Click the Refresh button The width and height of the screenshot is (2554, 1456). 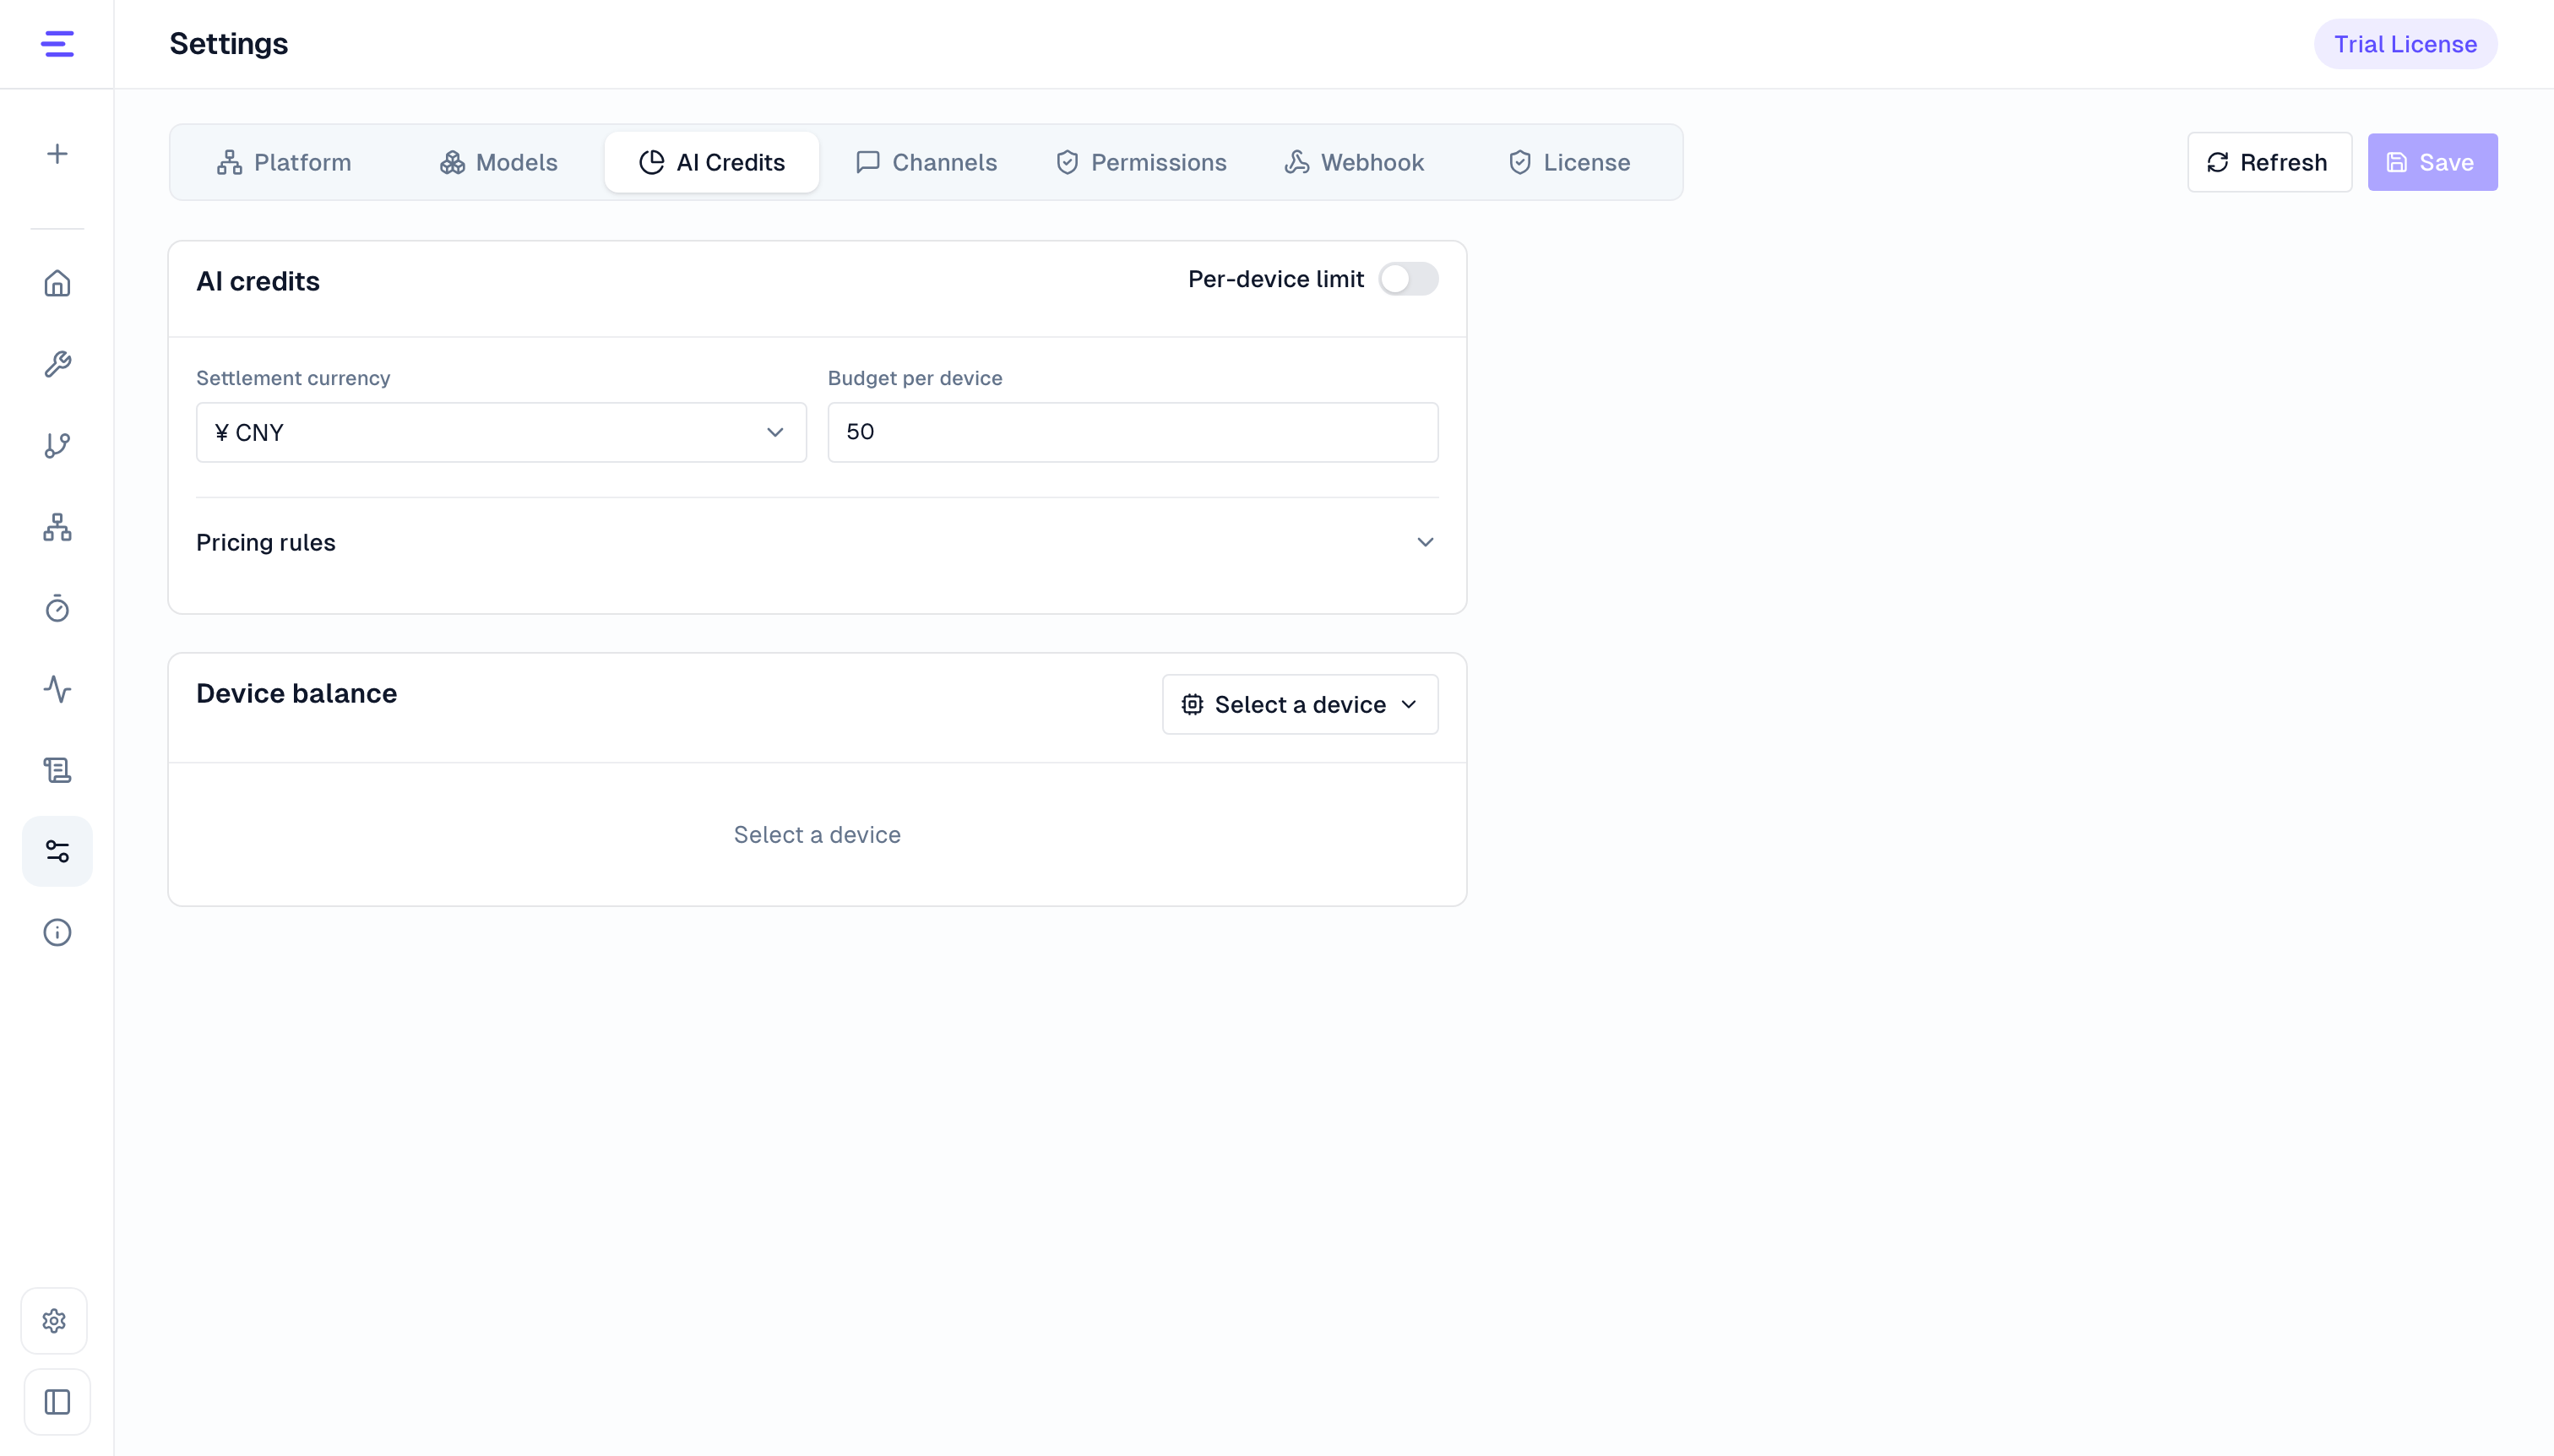tap(2269, 162)
